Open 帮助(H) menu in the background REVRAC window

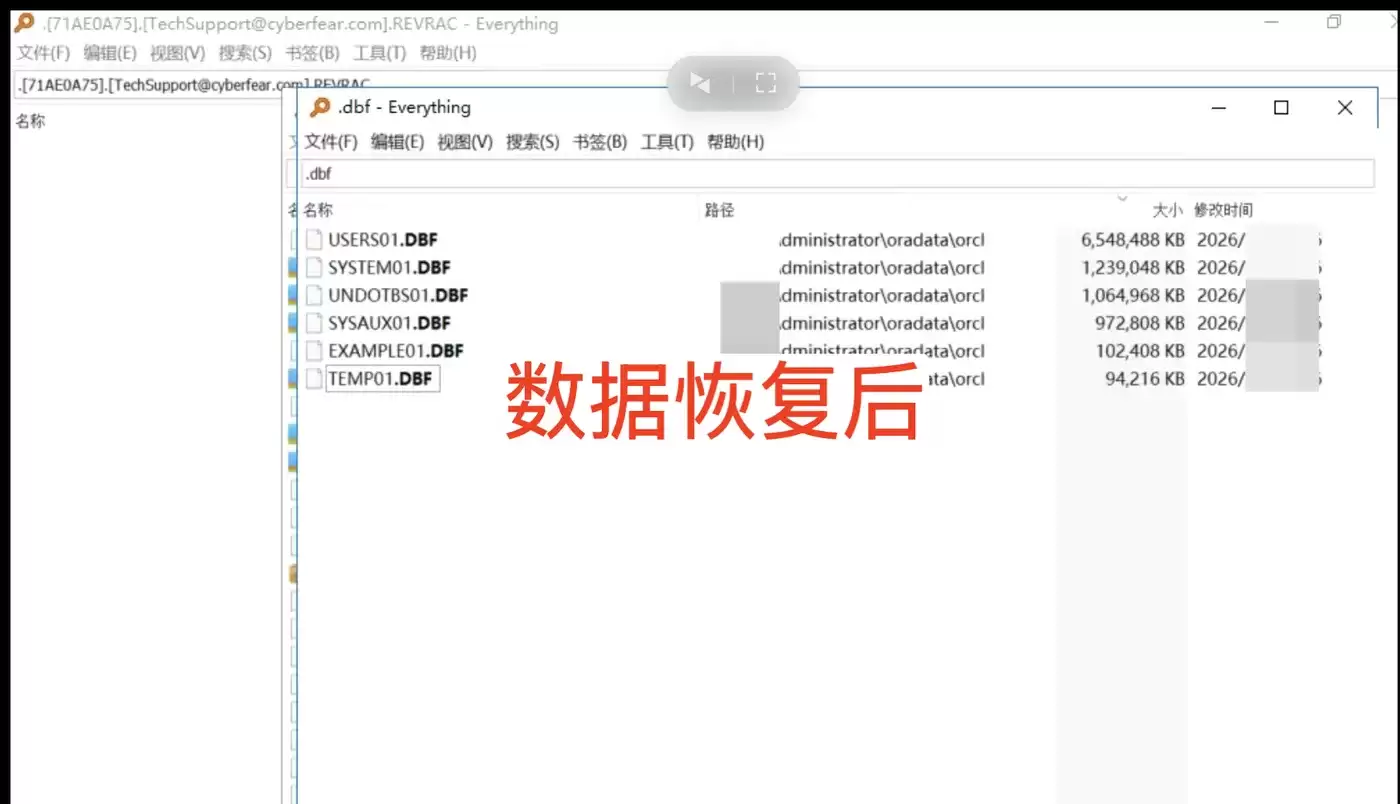pyautogui.click(x=447, y=53)
